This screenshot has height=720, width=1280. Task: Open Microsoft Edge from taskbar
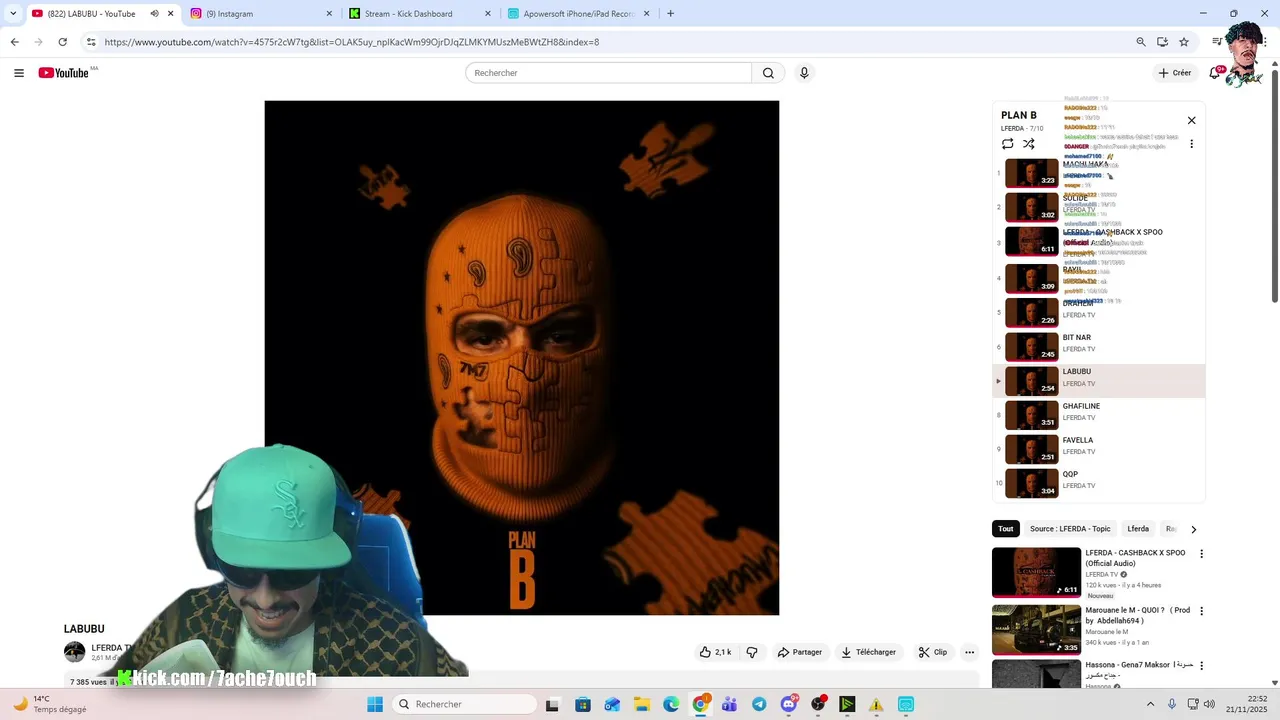click(671, 704)
